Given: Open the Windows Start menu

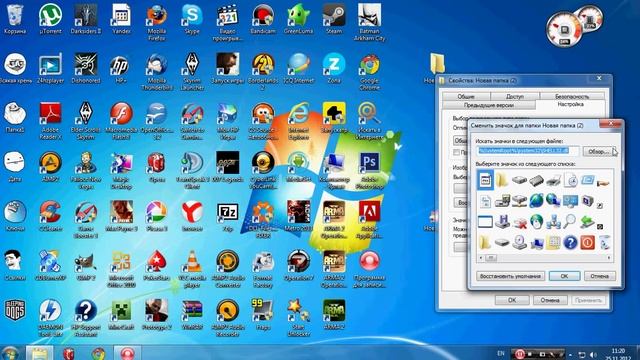Looking at the screenshot, I should tap(10, 353).
